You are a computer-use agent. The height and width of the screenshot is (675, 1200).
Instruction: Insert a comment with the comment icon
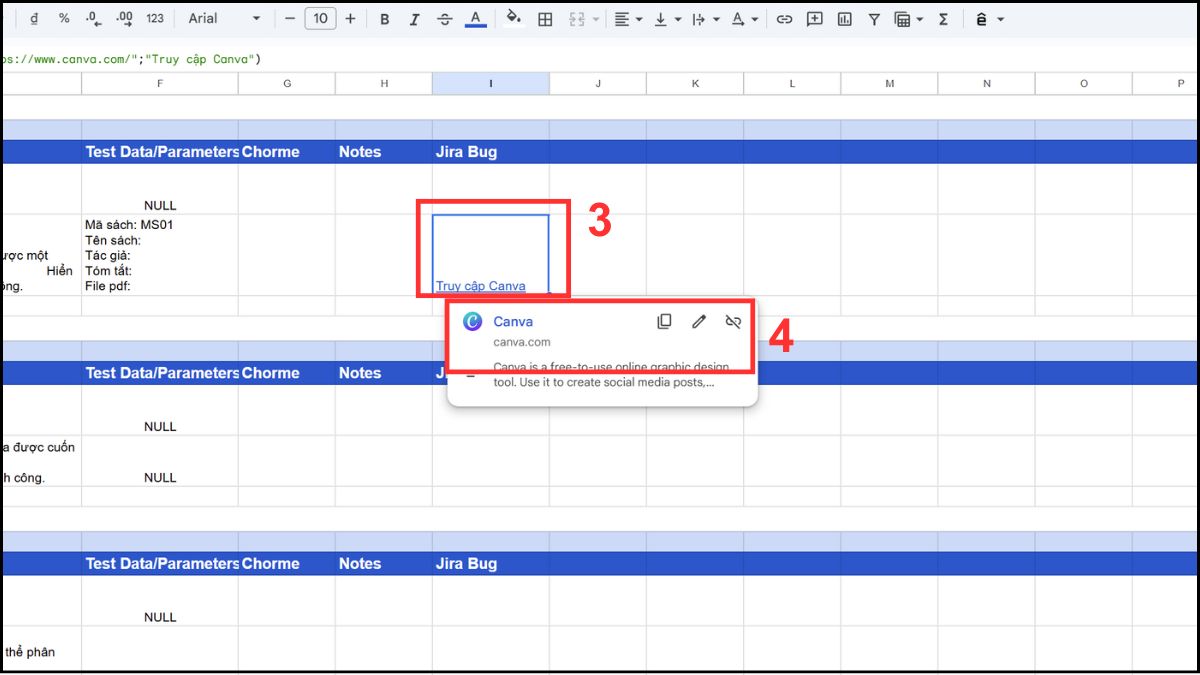pos(814,18)
